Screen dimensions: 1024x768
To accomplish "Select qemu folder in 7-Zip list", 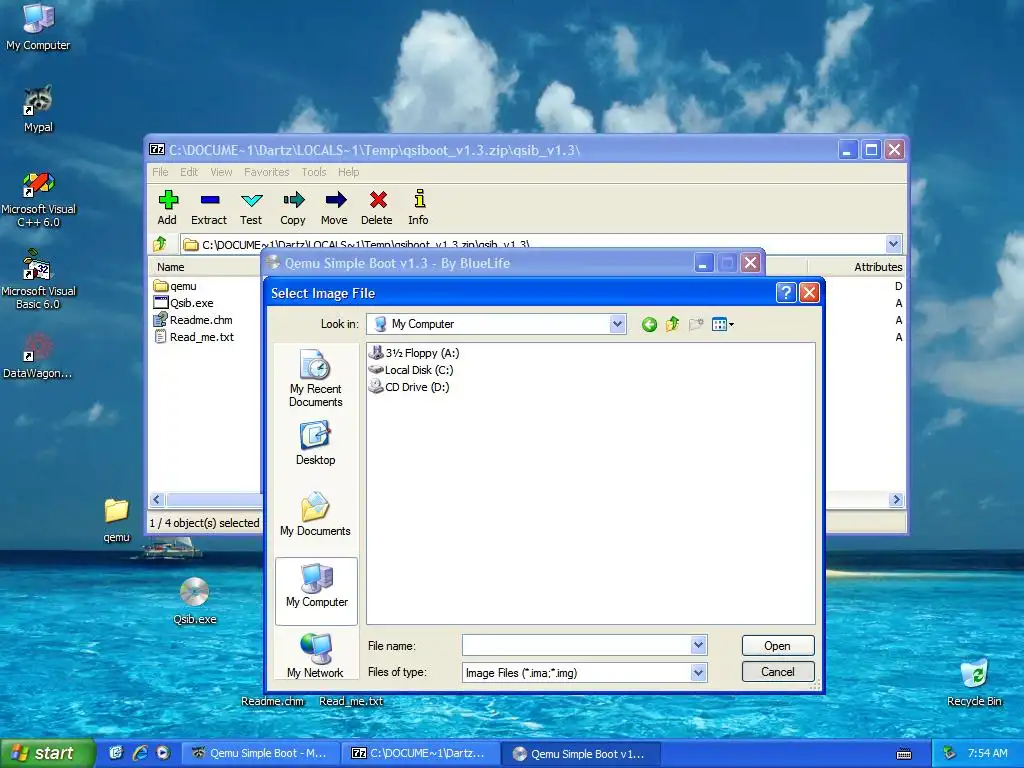I will point(175,286).
